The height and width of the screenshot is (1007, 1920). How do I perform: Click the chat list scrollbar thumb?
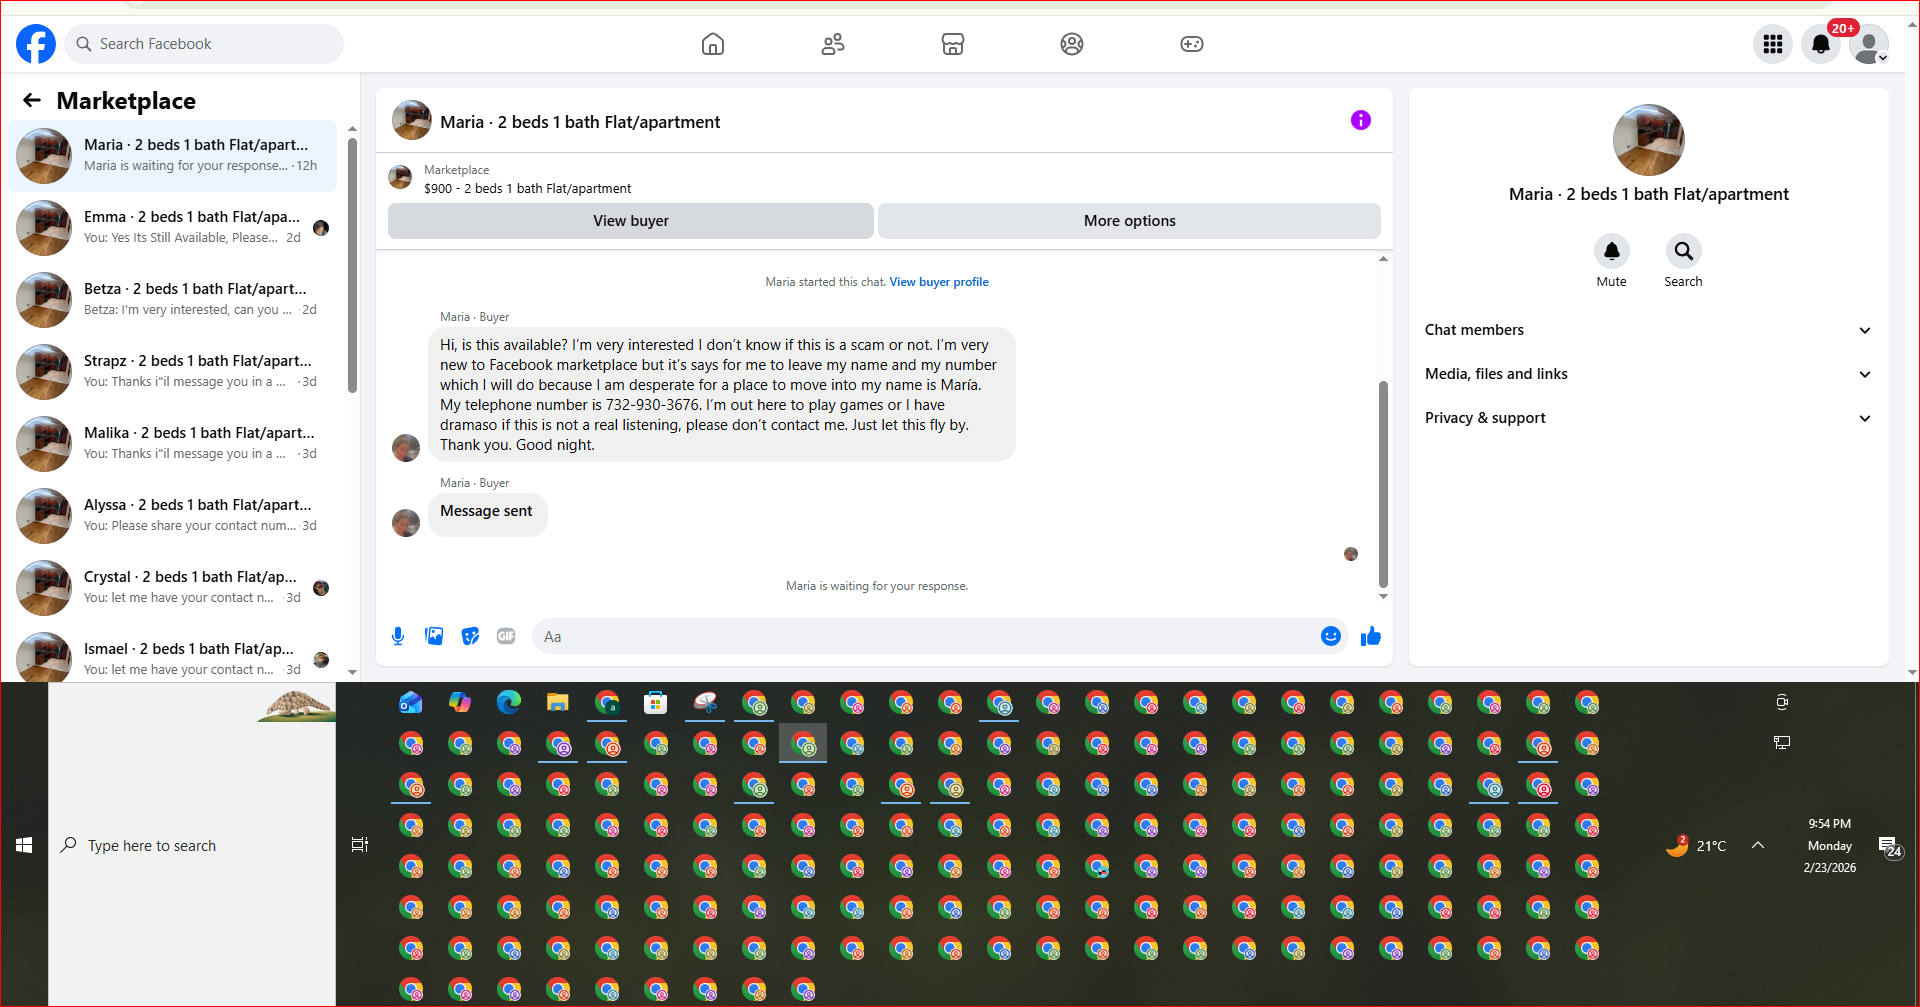pos(352,265)
